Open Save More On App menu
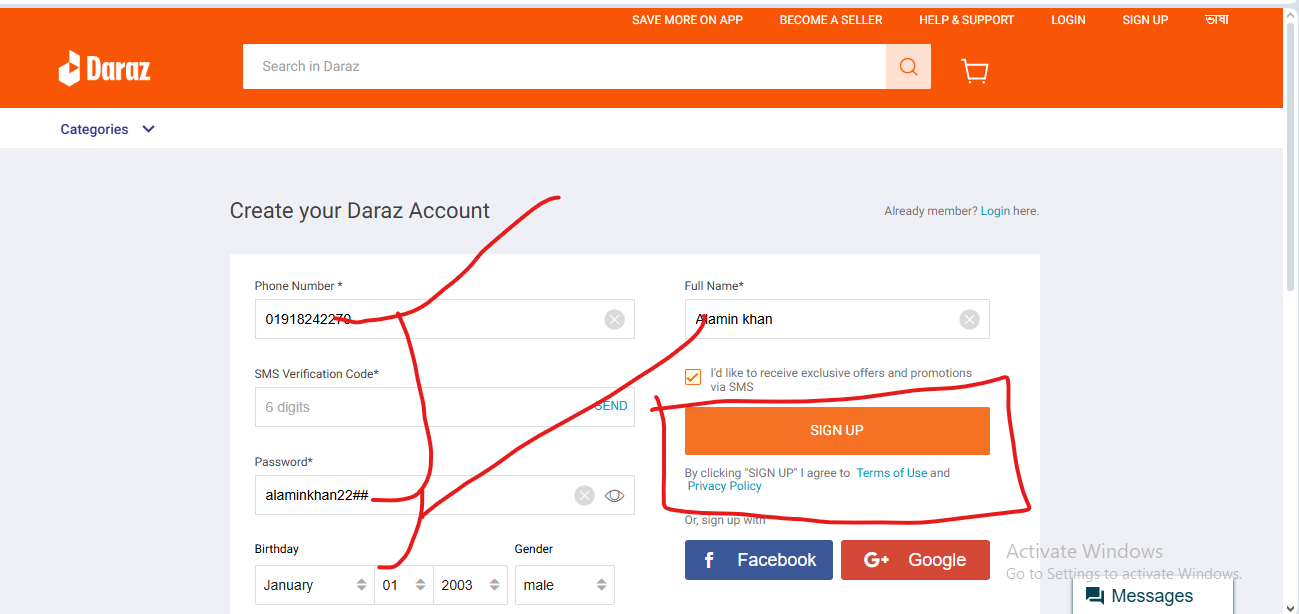The image size is (1299, 614). pyautogui.click(x=687, y=20)
